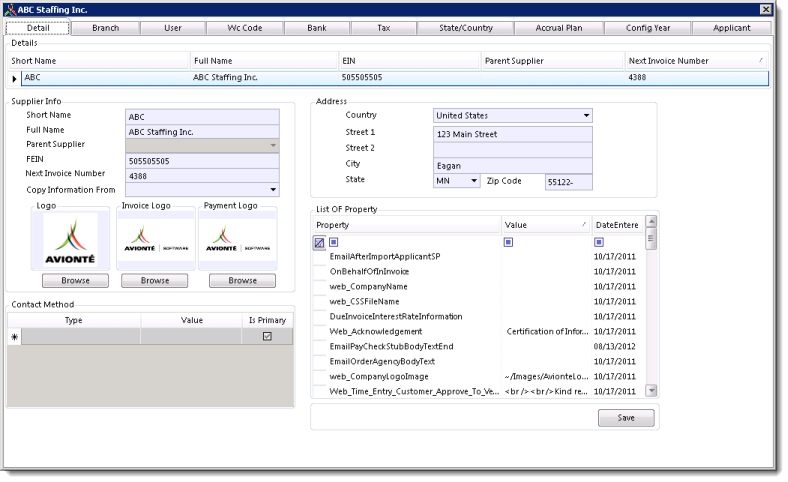This screenshot has height=482, width=788.
Task: Click the Avionté company logo image
Action: tap(68, 243)
